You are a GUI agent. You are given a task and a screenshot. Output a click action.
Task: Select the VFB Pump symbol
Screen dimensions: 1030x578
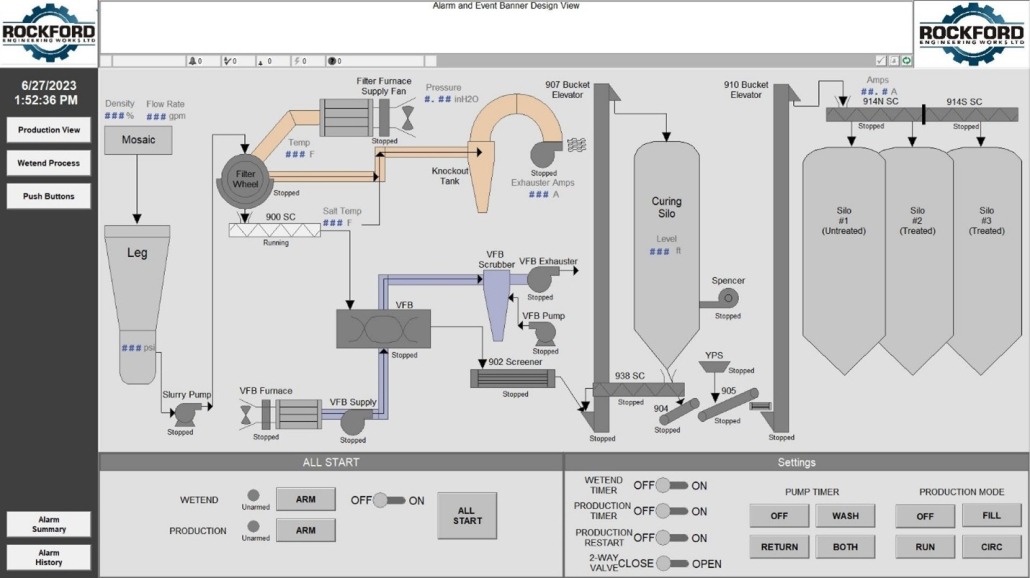tap(544, 334)
